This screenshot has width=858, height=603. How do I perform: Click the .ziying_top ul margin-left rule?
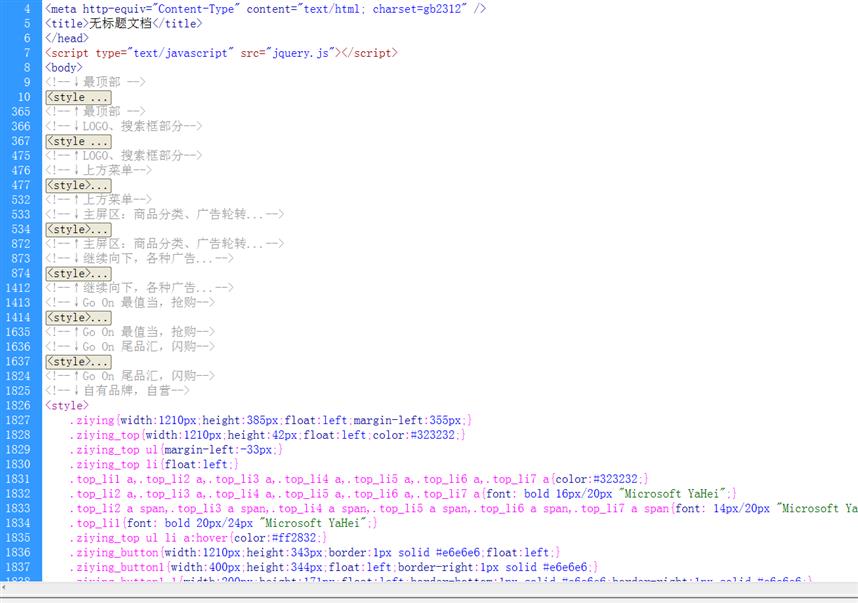[176, 450]
